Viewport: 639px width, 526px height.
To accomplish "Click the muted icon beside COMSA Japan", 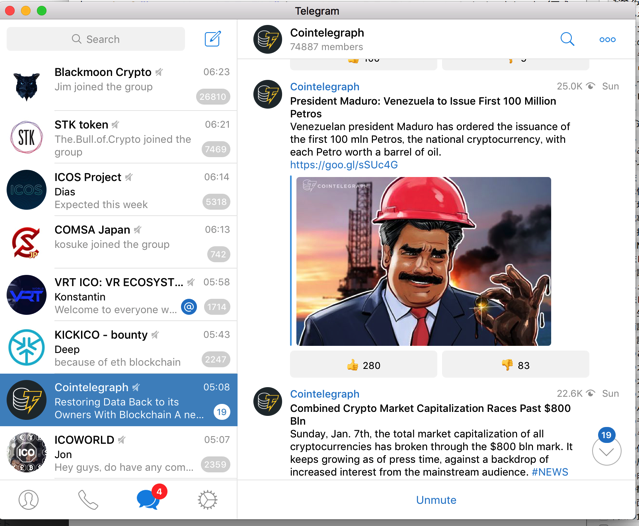I will [x=138, y=230].
